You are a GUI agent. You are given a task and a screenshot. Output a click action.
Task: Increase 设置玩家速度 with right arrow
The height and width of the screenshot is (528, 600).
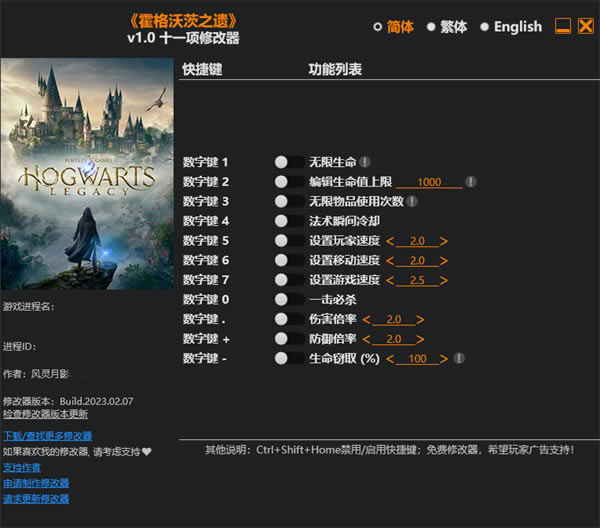coord(443,241)
